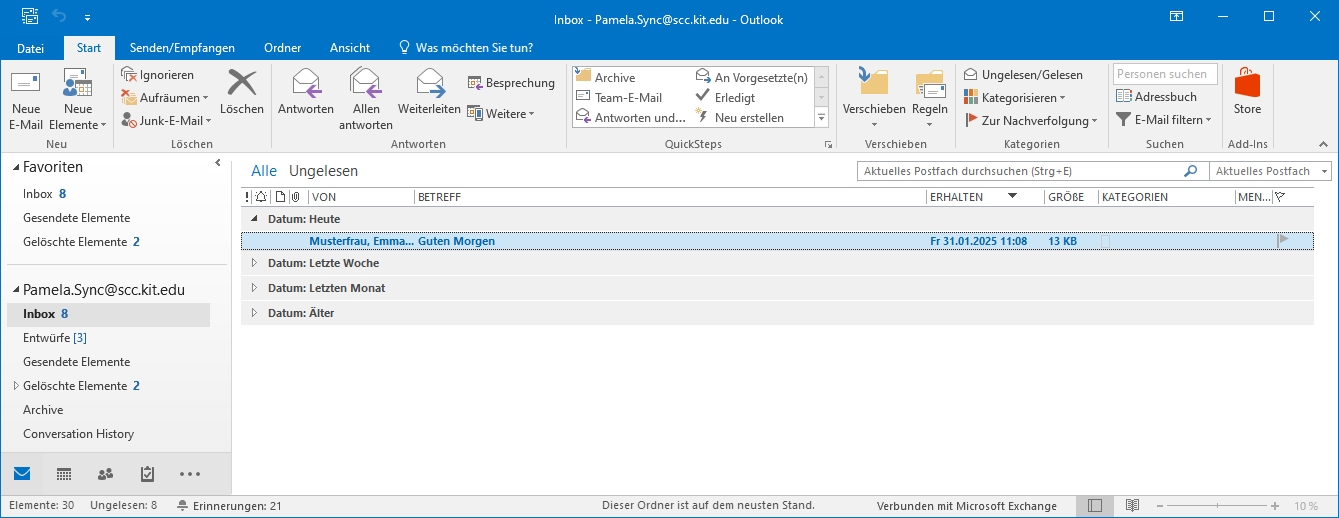Screen dimensions: 1339x518
Task: Forward the email with Weiterleiten
Action: pos(429,92)
